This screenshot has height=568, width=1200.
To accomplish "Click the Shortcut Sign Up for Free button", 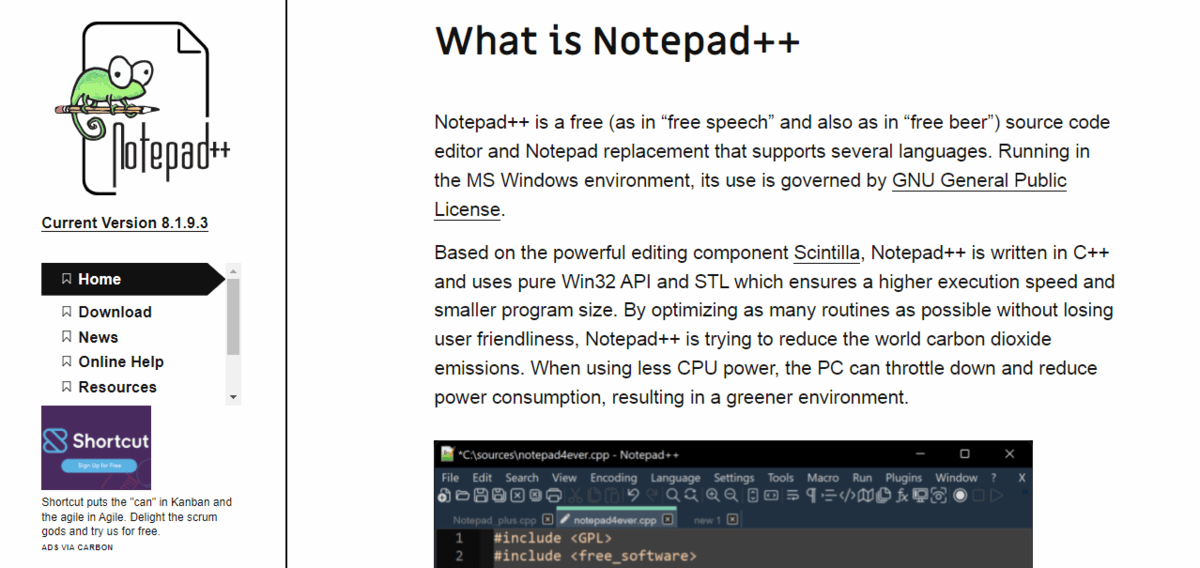I will pos(99,465).
